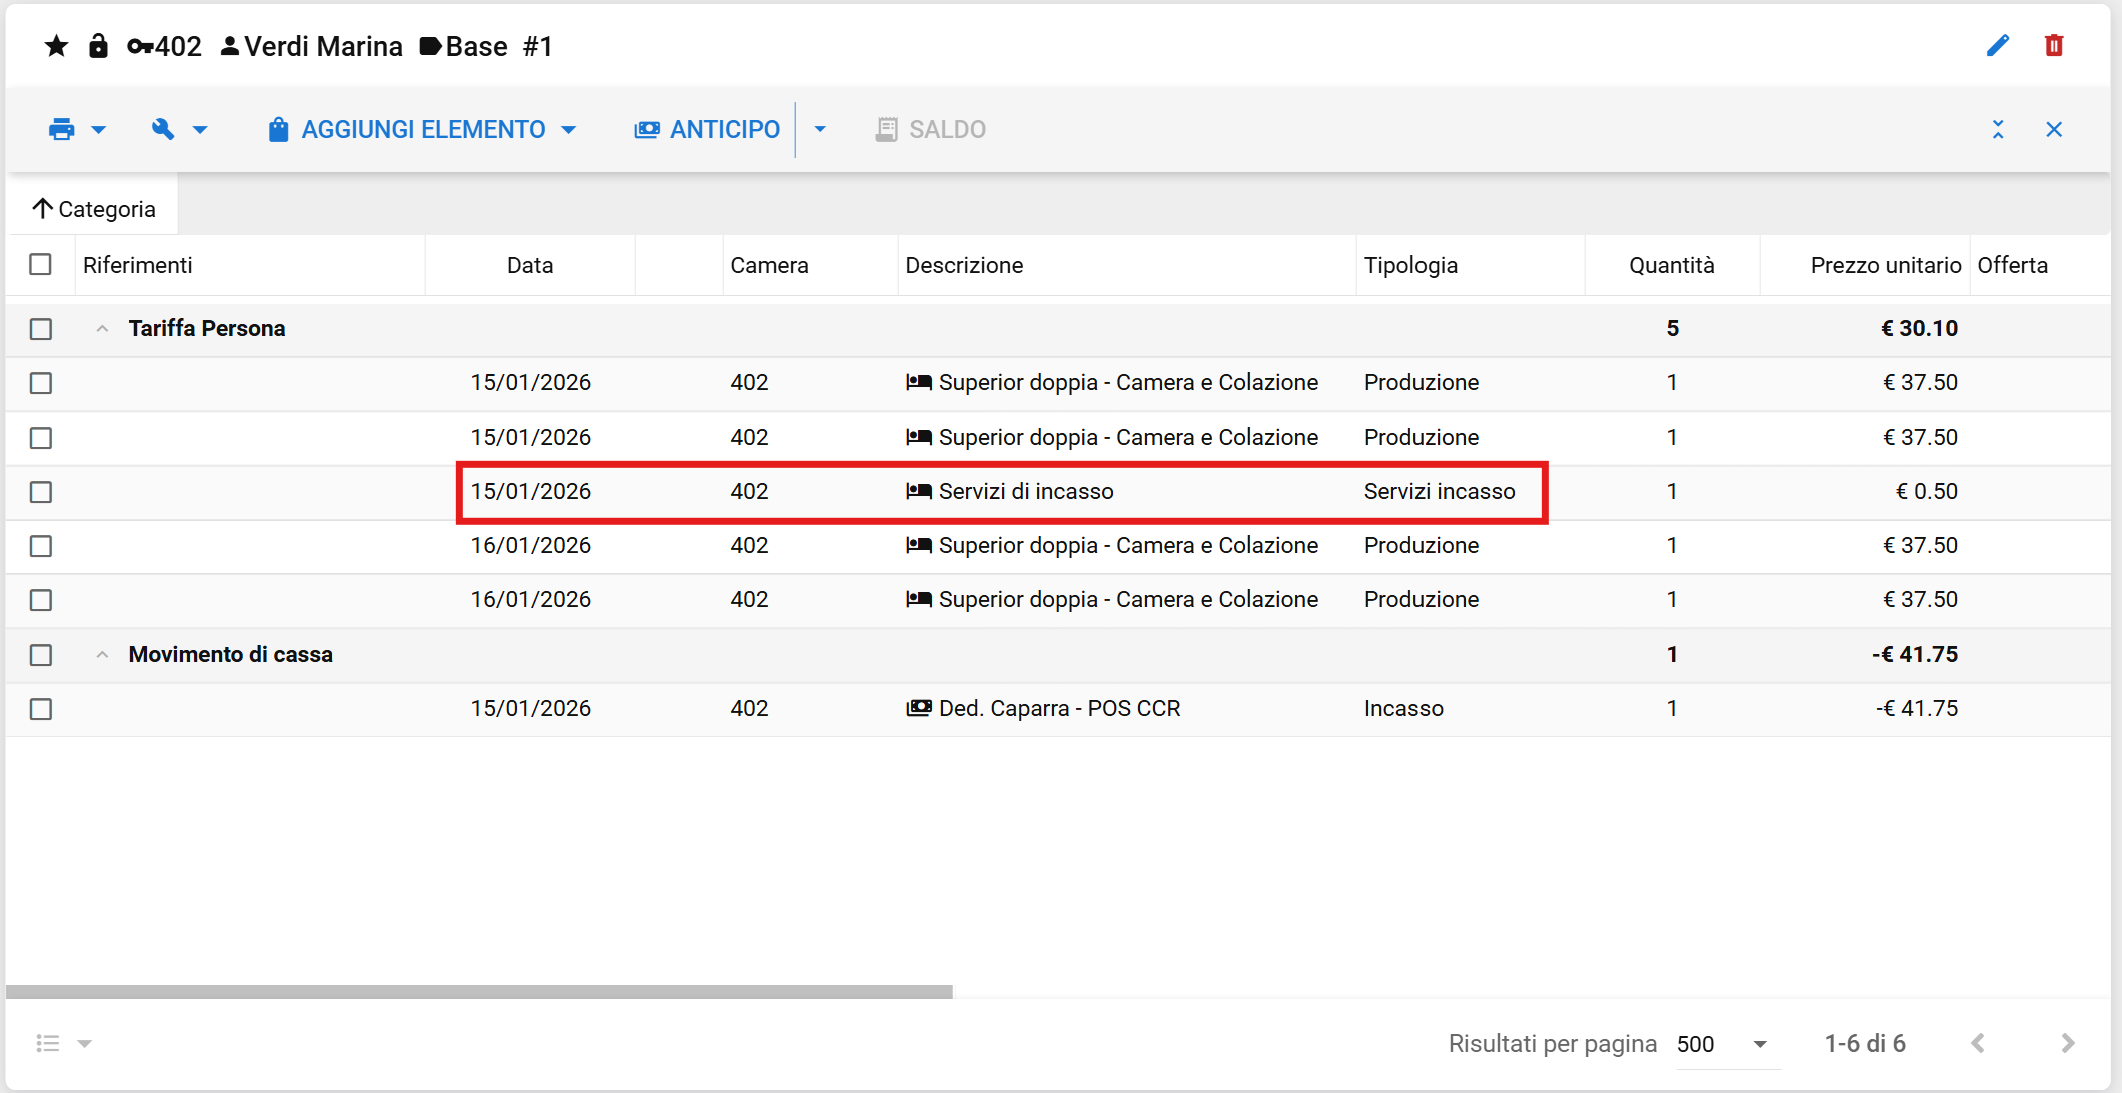This screenshot has height=1093, width=2122.
Task: Click the padlock icon in header
Action: 98,46
